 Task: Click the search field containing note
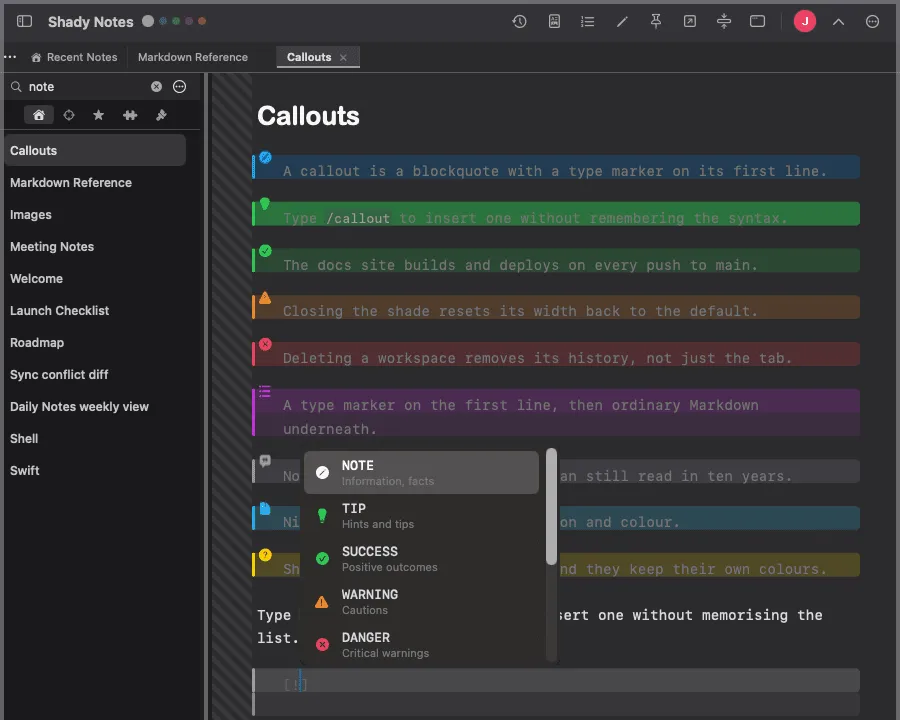coord(86,87)
